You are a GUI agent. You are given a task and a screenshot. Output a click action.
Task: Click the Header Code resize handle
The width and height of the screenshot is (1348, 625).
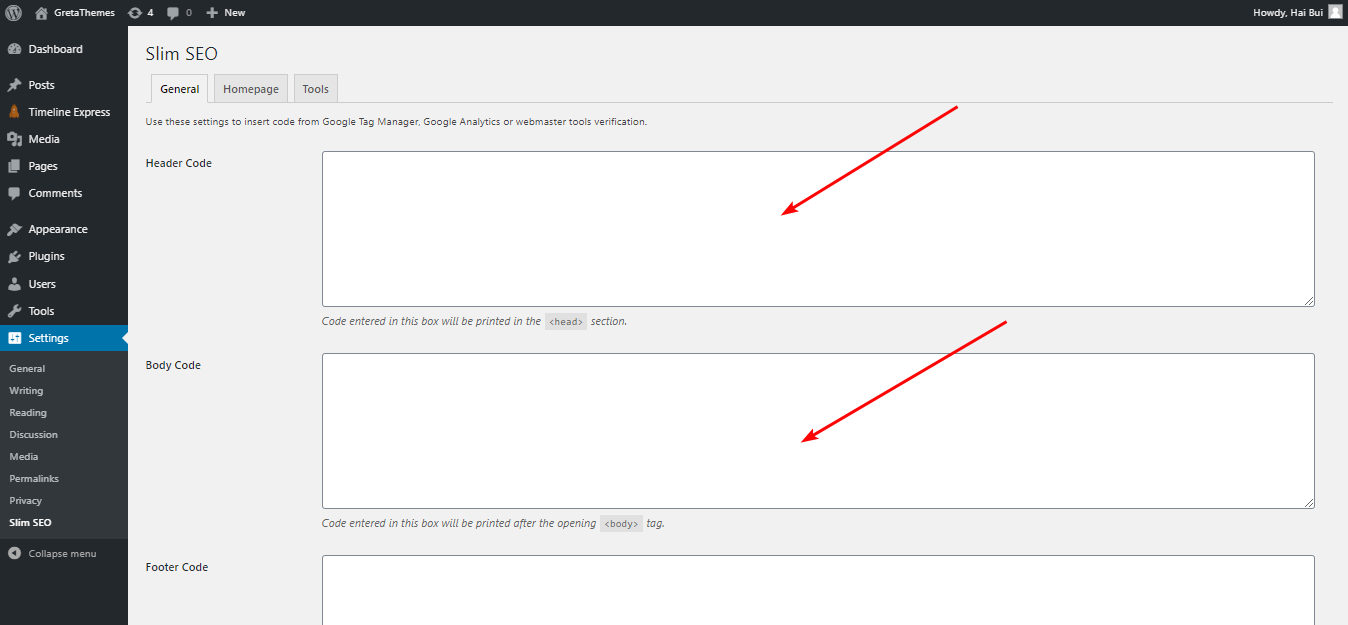(1309, 301)
